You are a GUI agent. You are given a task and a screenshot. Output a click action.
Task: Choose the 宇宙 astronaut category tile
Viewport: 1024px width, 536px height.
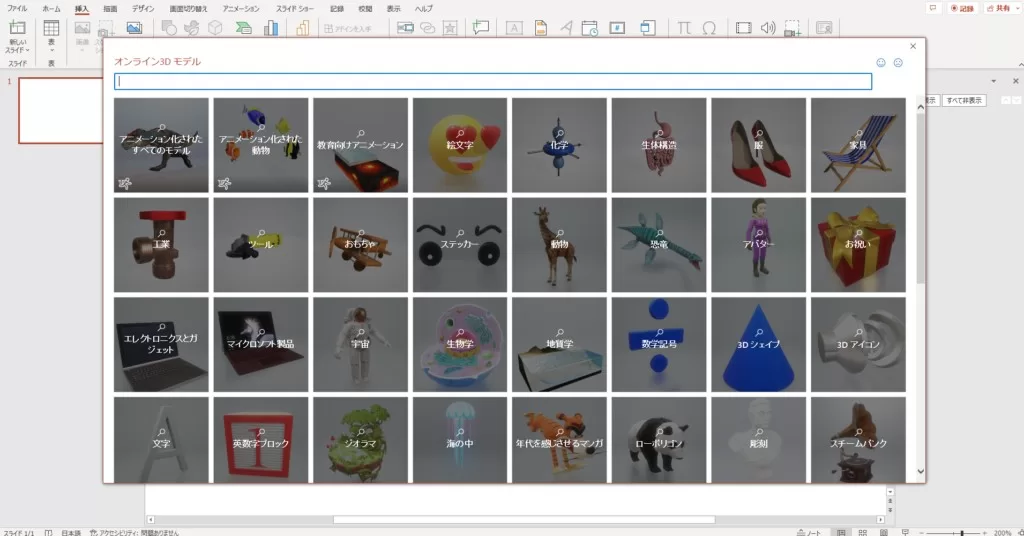(x=360, y=344)
